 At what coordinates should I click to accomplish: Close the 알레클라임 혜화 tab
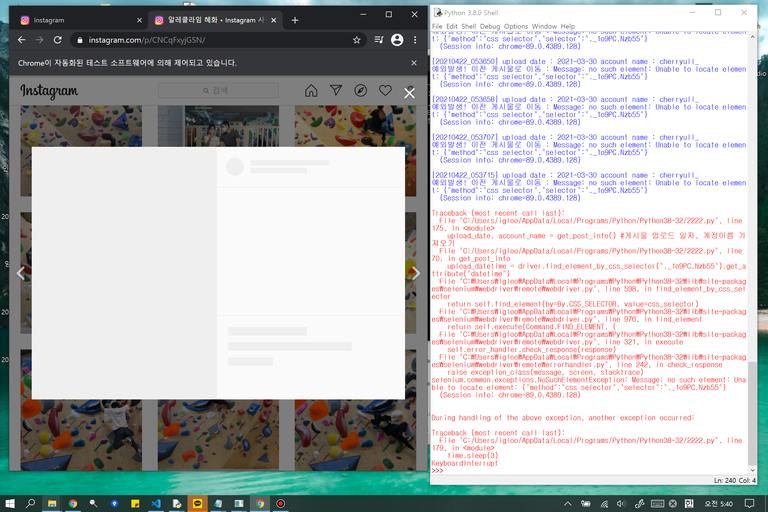click(x=273, y=20)
